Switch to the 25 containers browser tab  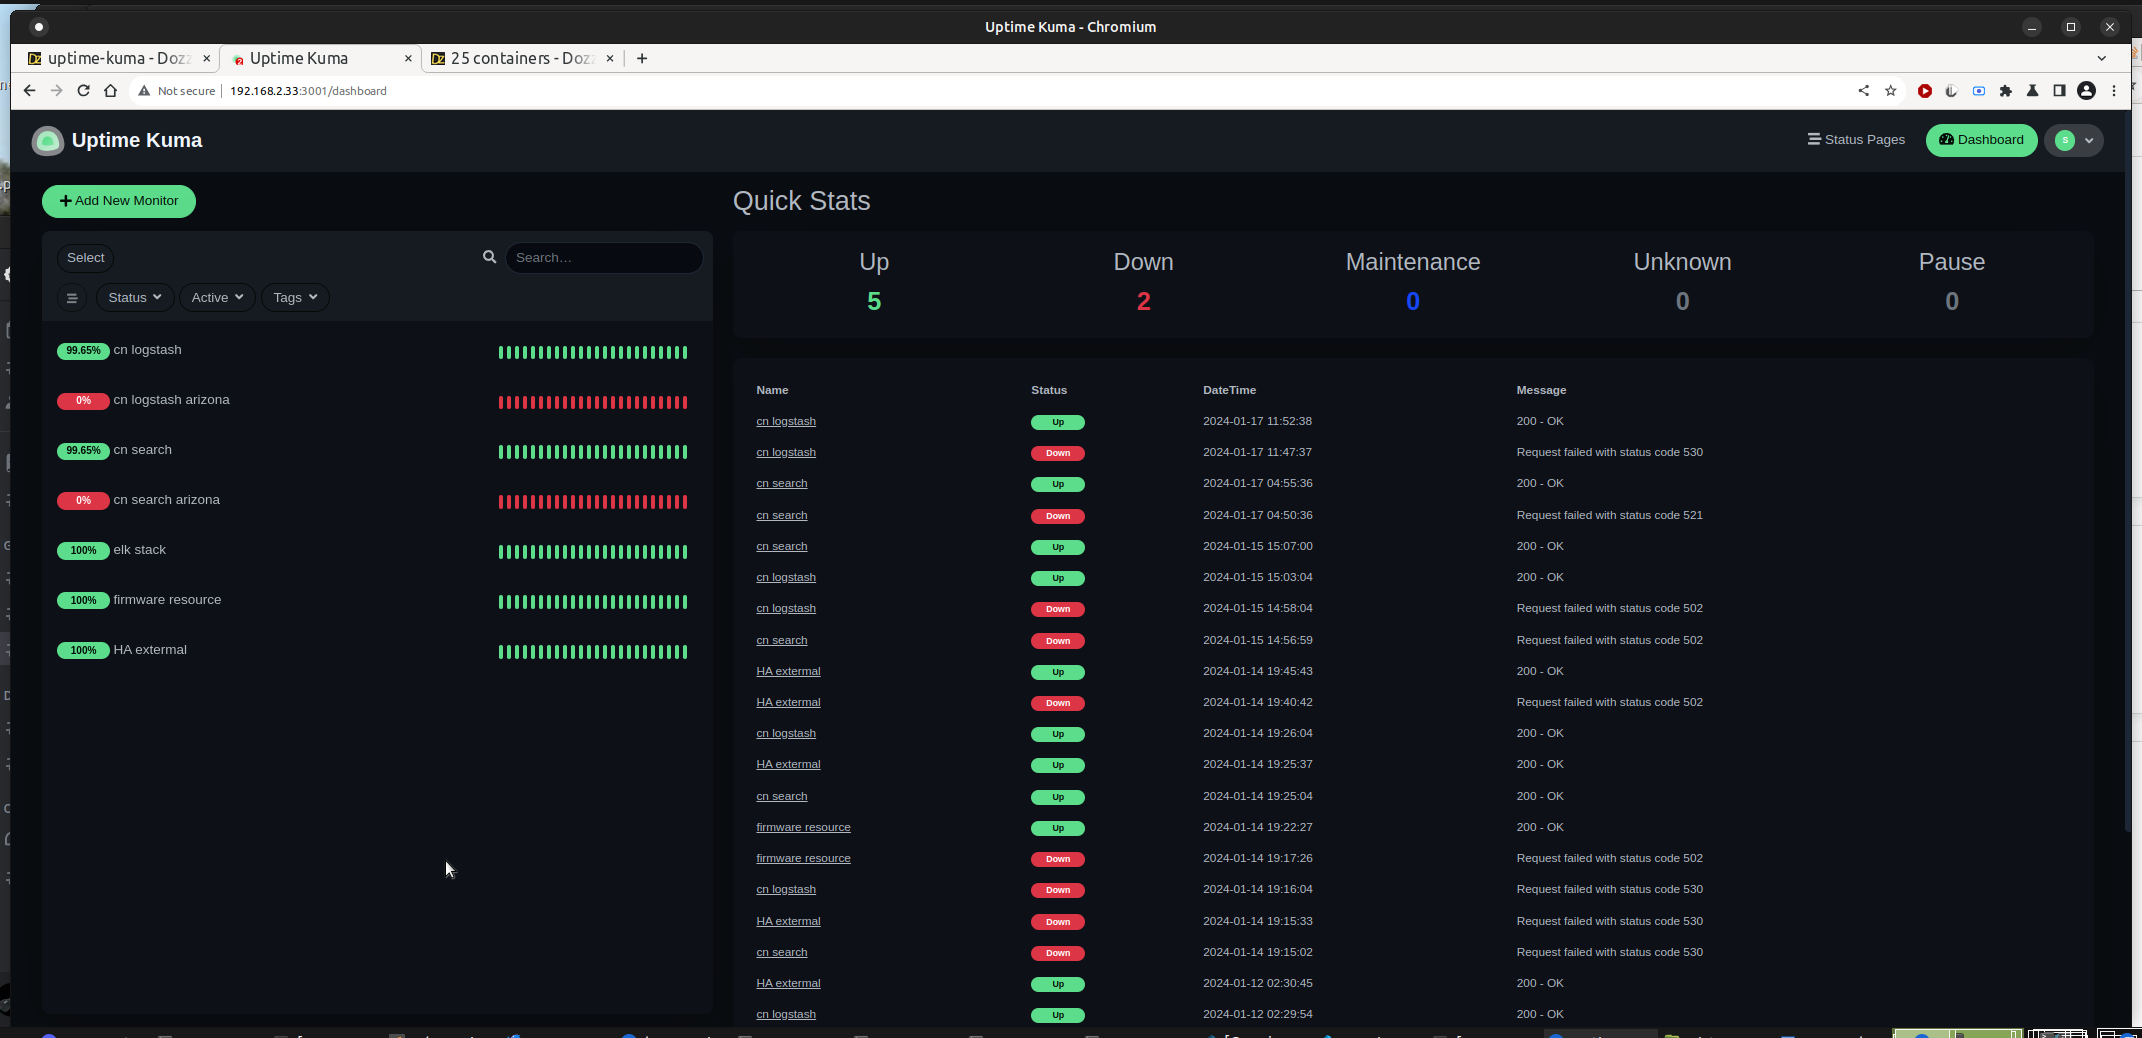[520, 59]
